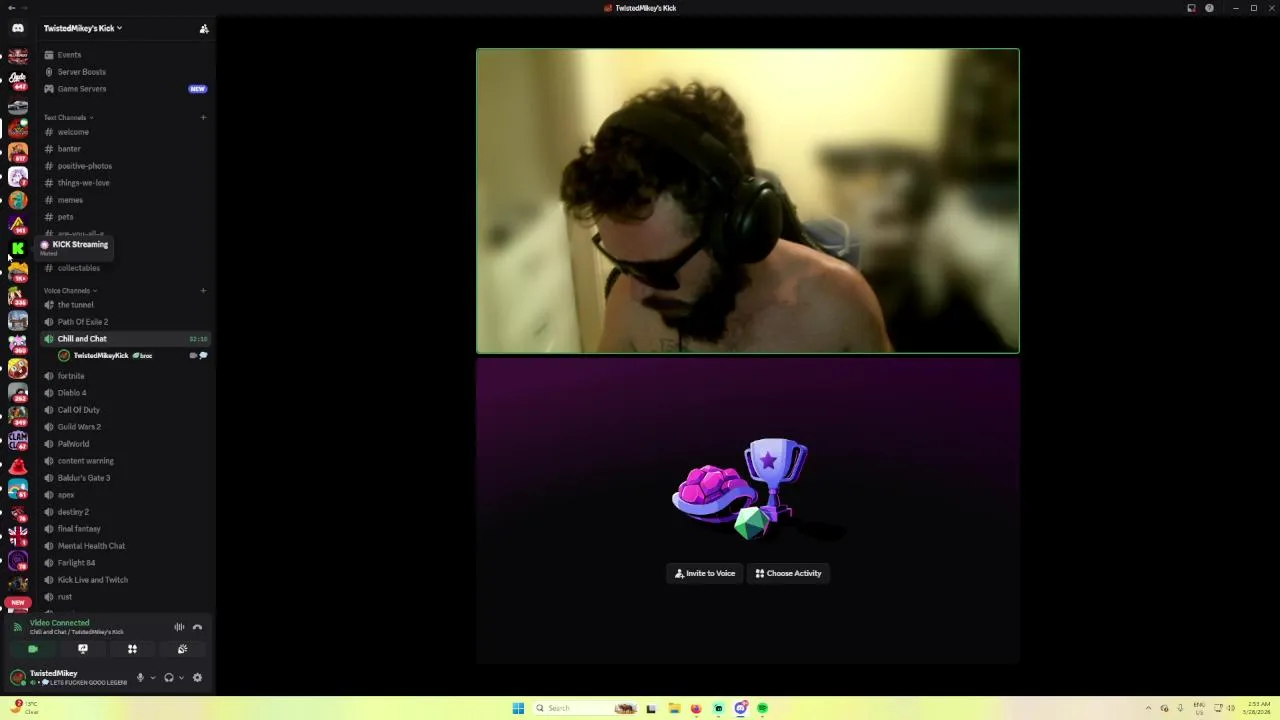This screenshot has height=720, width=1280.
Task: Turn off camera in voice panel
Action: coord(33,649)
